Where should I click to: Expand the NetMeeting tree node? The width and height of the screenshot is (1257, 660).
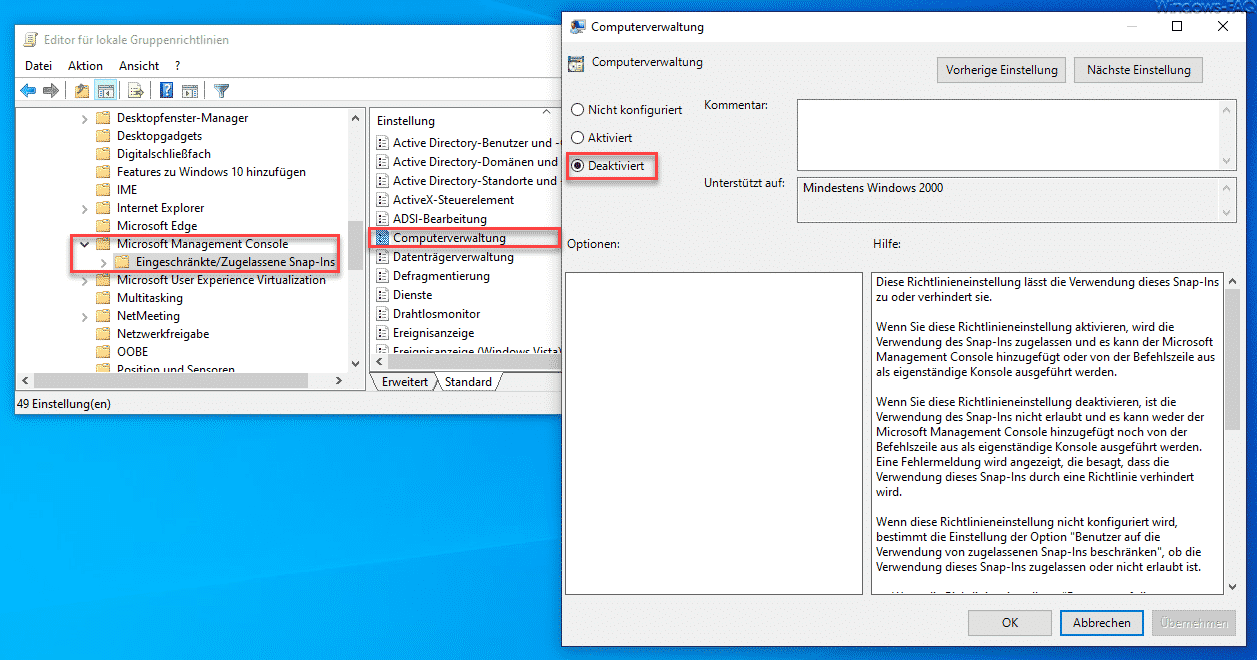coord(85,316)
